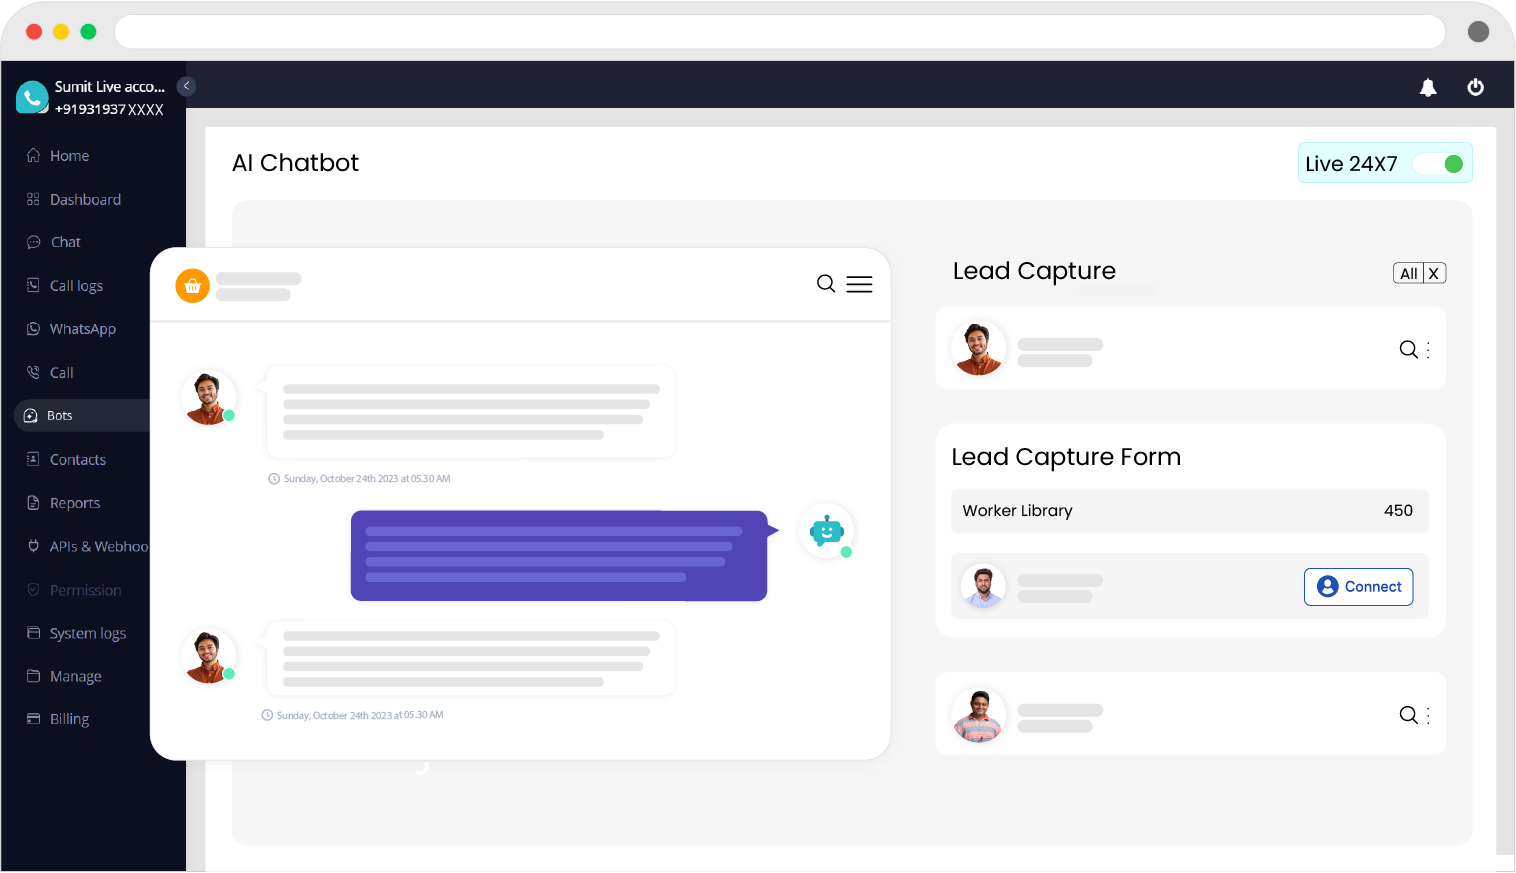Click the Connect button
Viewport: 1516px width, 873px height.
pos(1358,586)
